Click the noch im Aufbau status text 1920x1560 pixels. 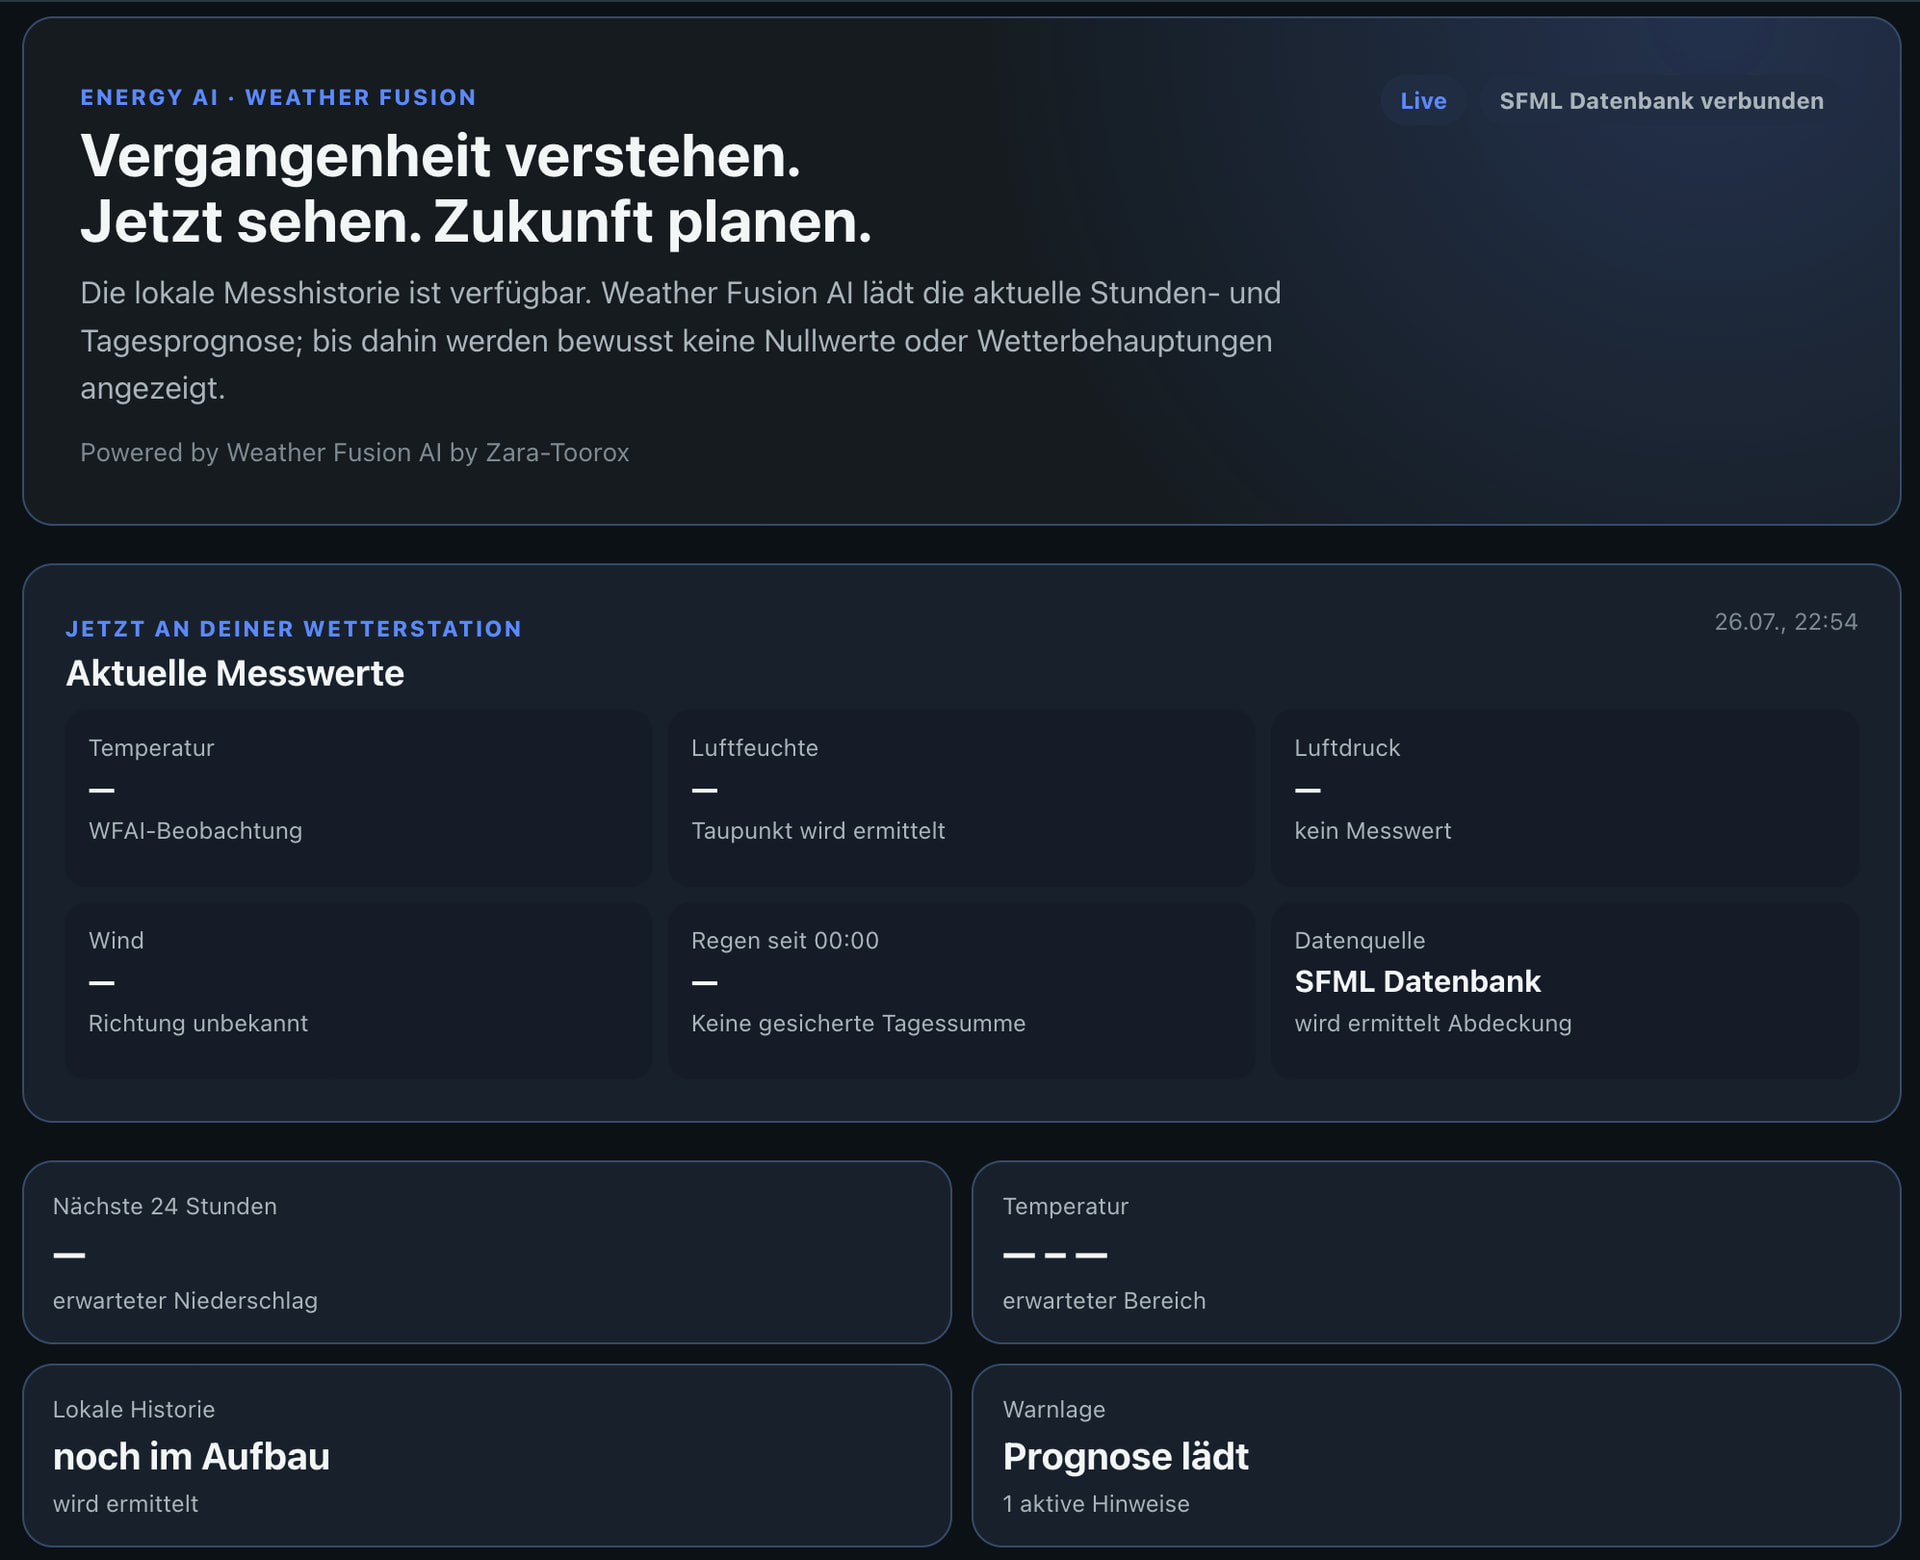pos(191,1457)
